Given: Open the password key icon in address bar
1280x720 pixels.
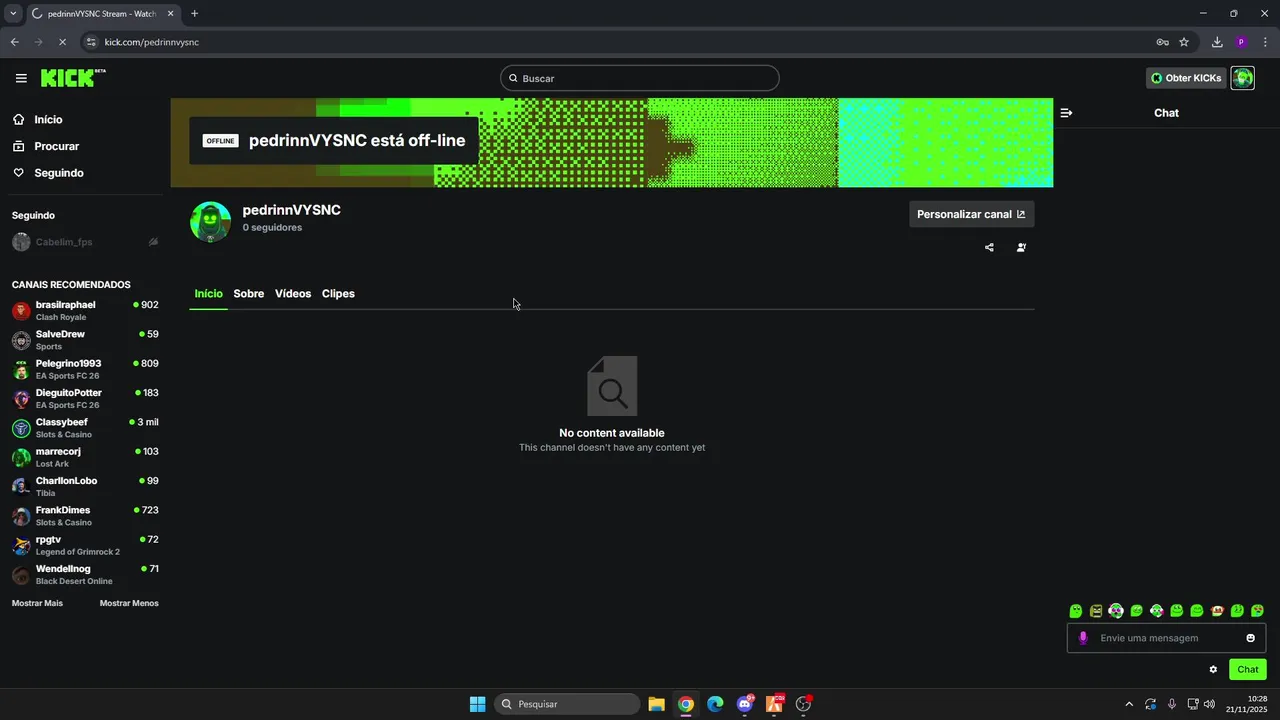Looking at the screenshot, I should pyautogui.click(x=1162, y=42).
